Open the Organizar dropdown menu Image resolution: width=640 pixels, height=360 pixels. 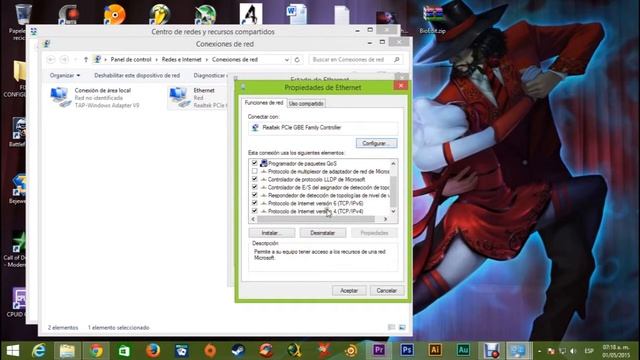click(x=65, y=76)
